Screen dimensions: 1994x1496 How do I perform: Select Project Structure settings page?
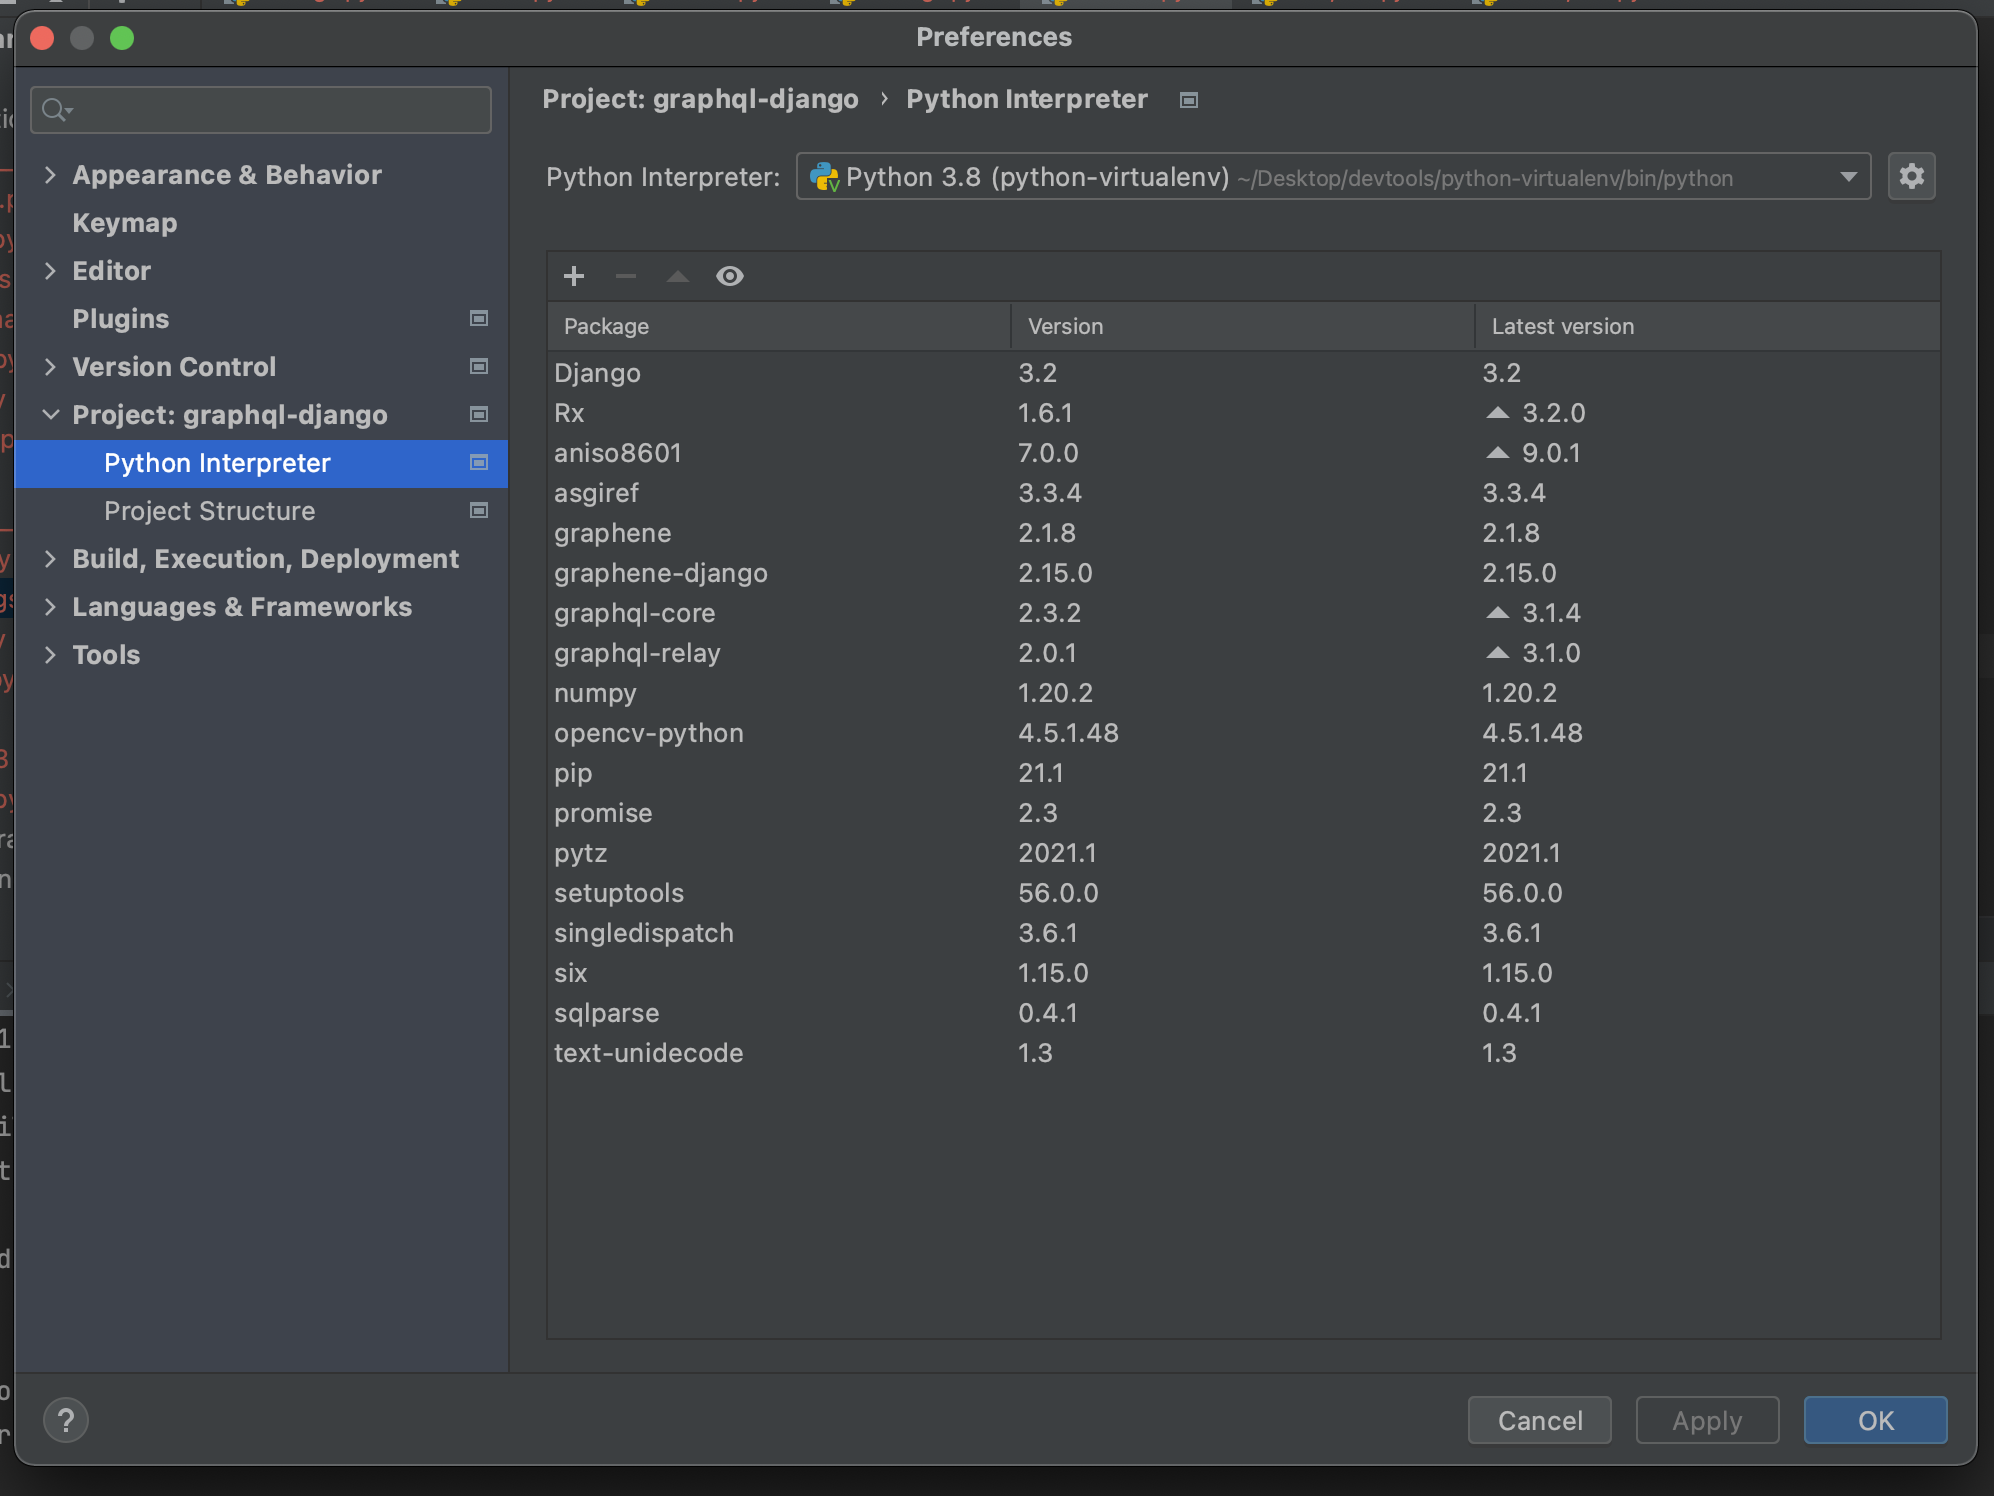point(209,511)
